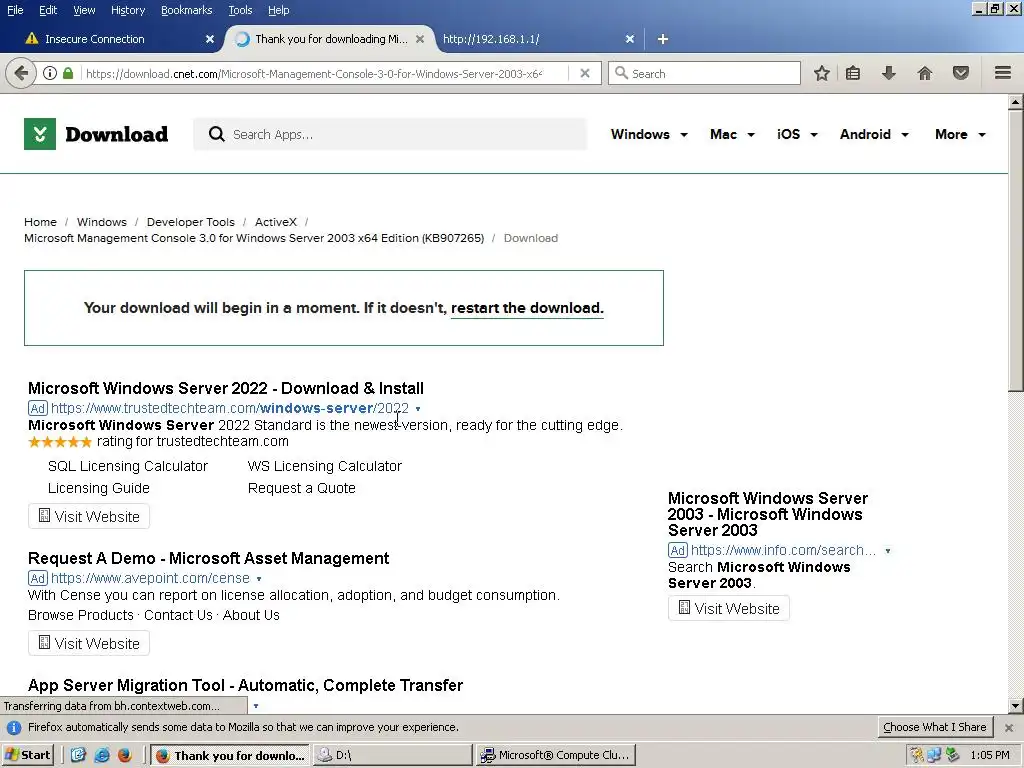Click the green Download logo icon
This screenshot has height=768, width=1024.
point(40,134)
